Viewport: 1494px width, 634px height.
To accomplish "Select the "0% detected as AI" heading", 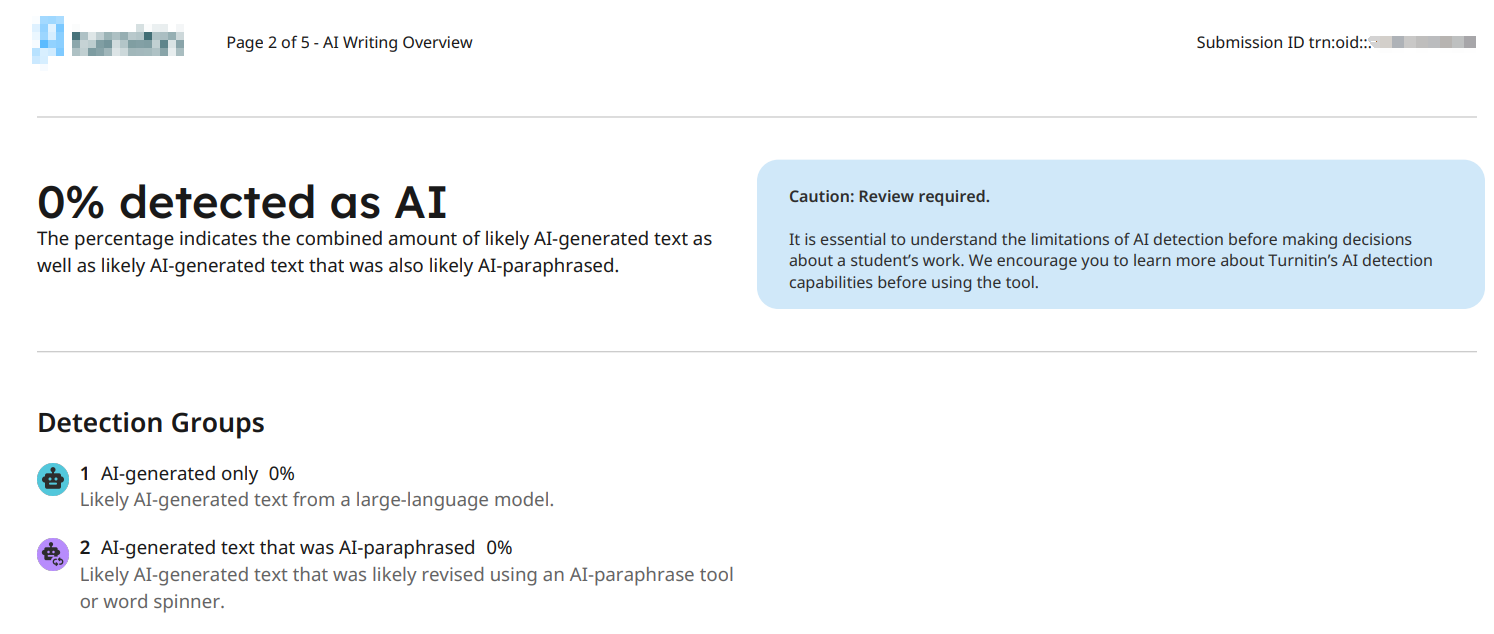I will tap(241, 202).
